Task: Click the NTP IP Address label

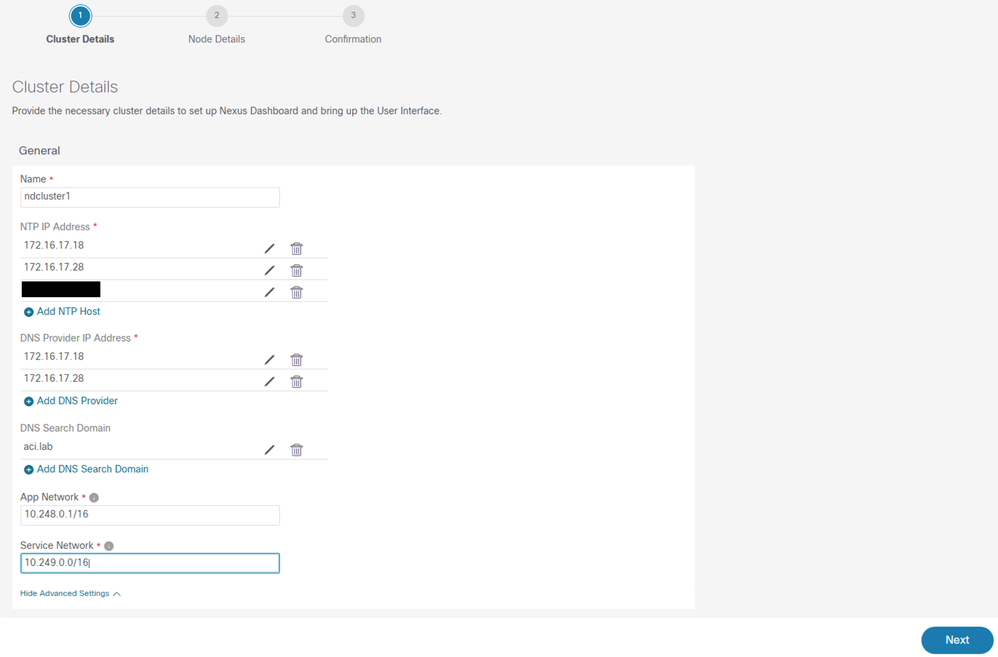Action: pyautogui.click(x=55, y=227)
